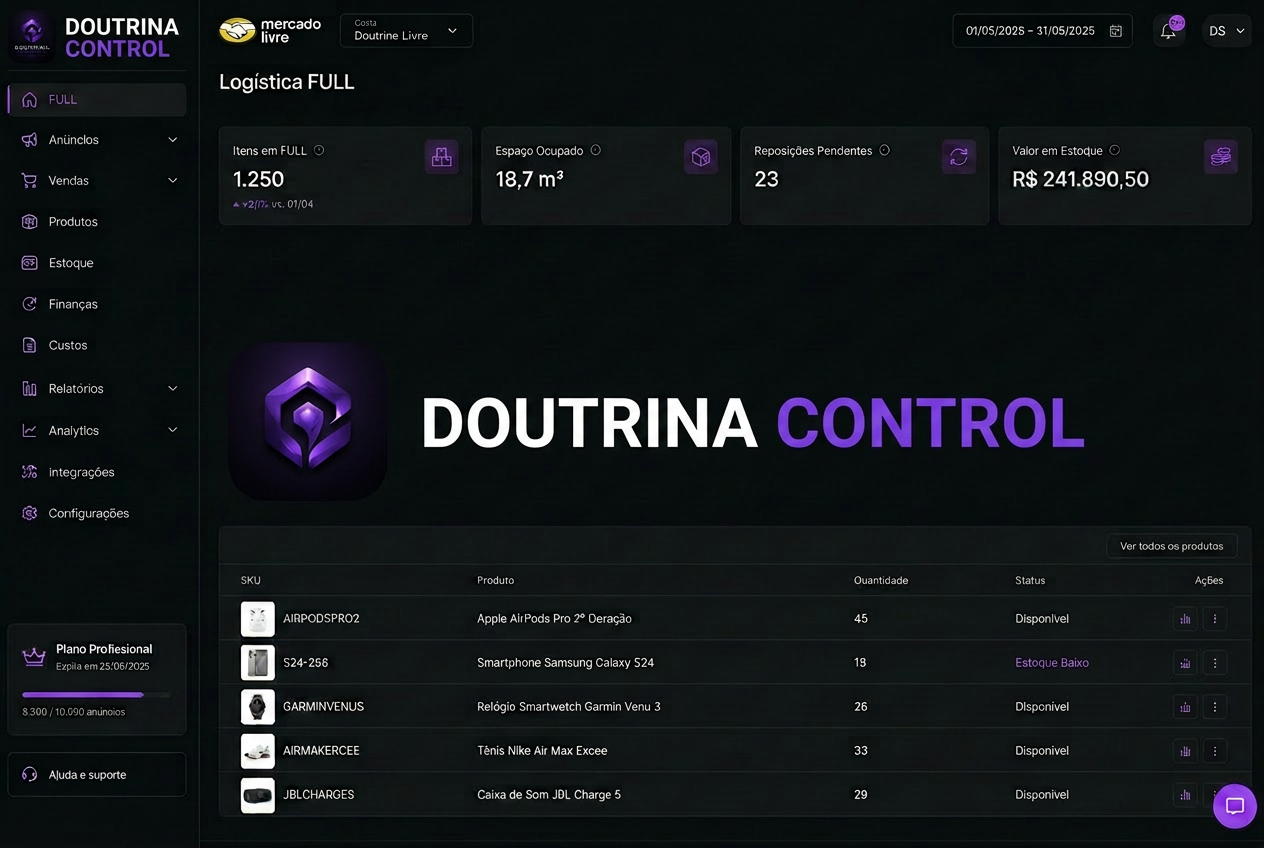
Task: Open the date range picker 01/05/2025 – 31/05/2025
Action: (1042, 31)
